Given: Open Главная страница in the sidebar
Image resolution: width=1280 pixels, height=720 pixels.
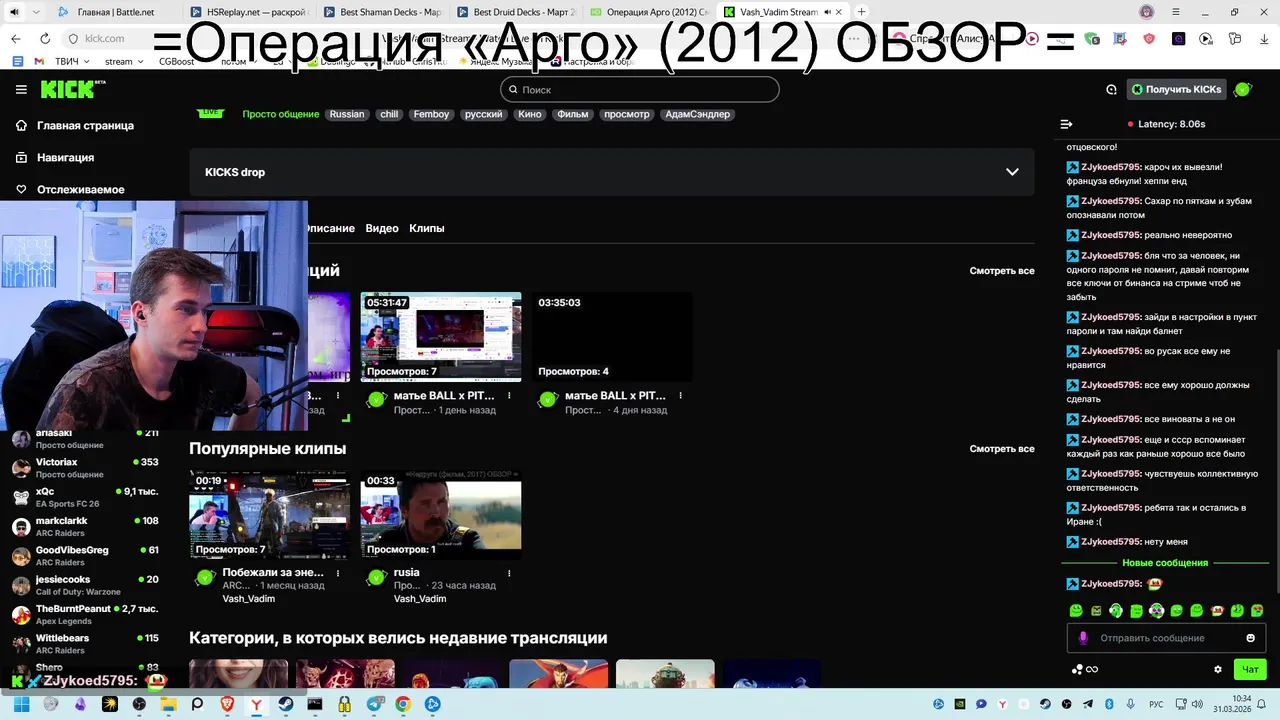Looking at the screenshot, I should click(x=74, y=126).
